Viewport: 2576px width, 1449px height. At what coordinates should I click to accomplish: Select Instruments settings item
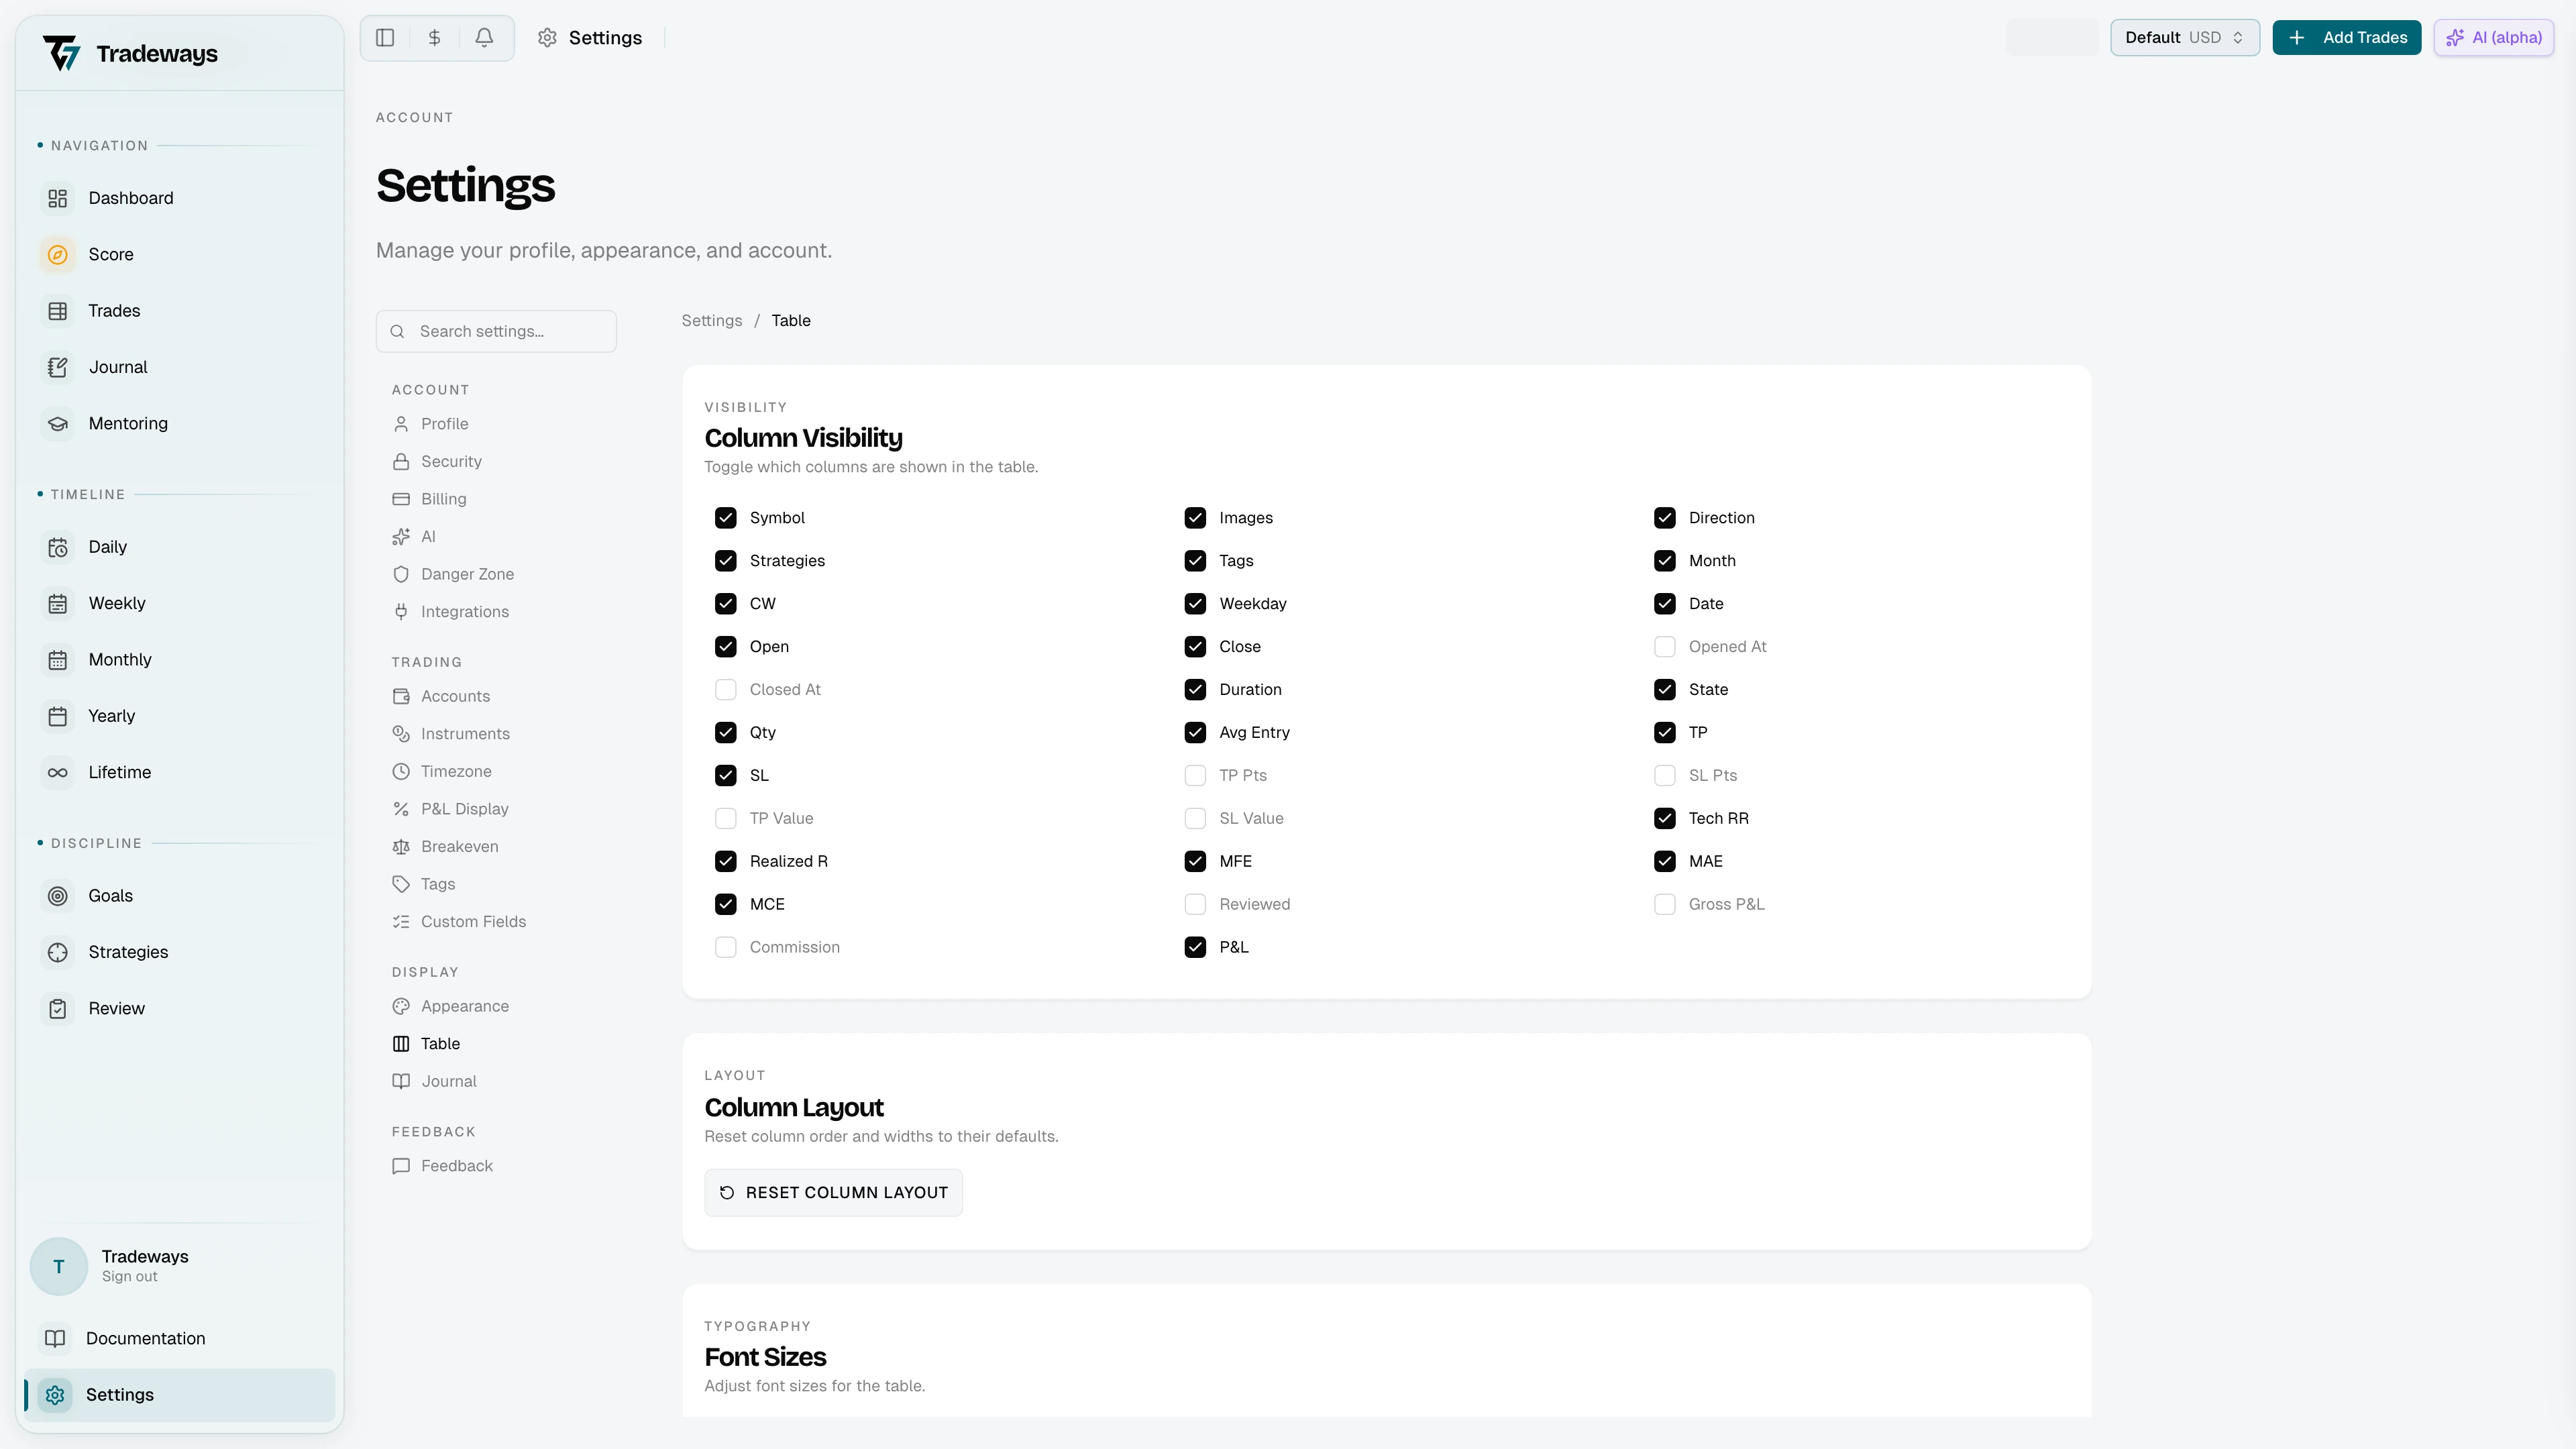point(451,734)
